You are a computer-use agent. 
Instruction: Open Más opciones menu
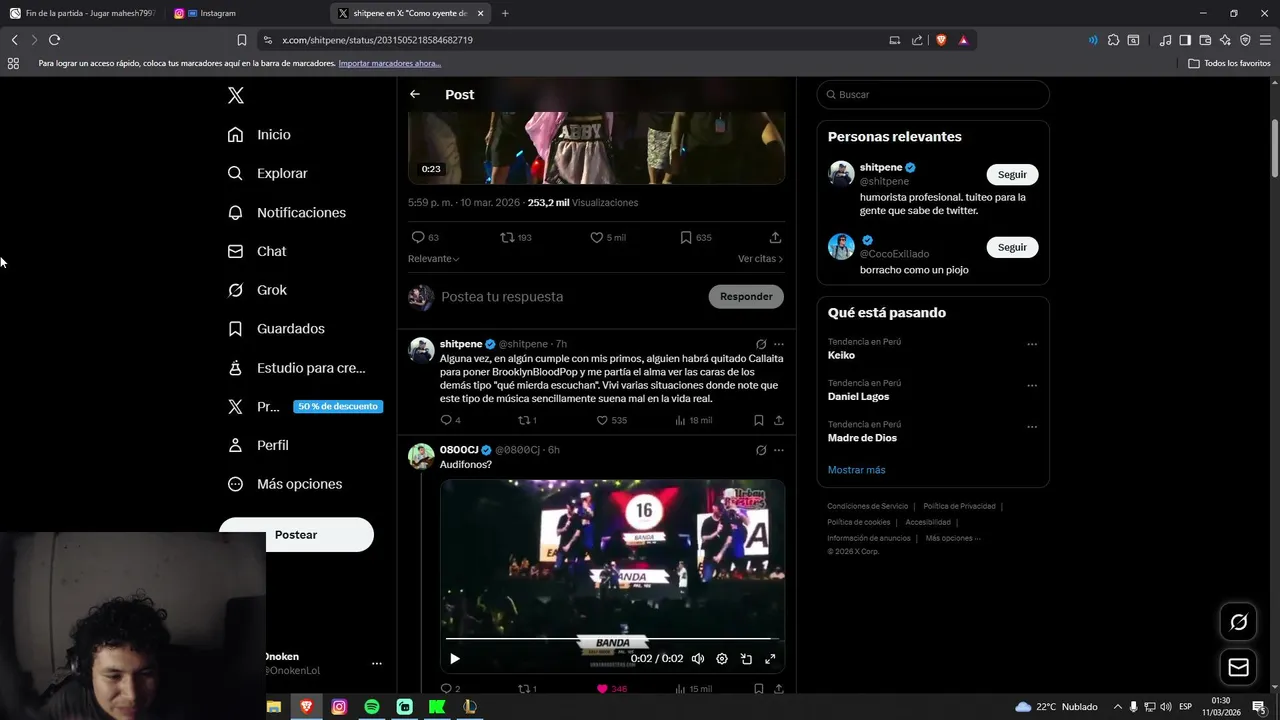pyautogui.click(x=285, y=484)
